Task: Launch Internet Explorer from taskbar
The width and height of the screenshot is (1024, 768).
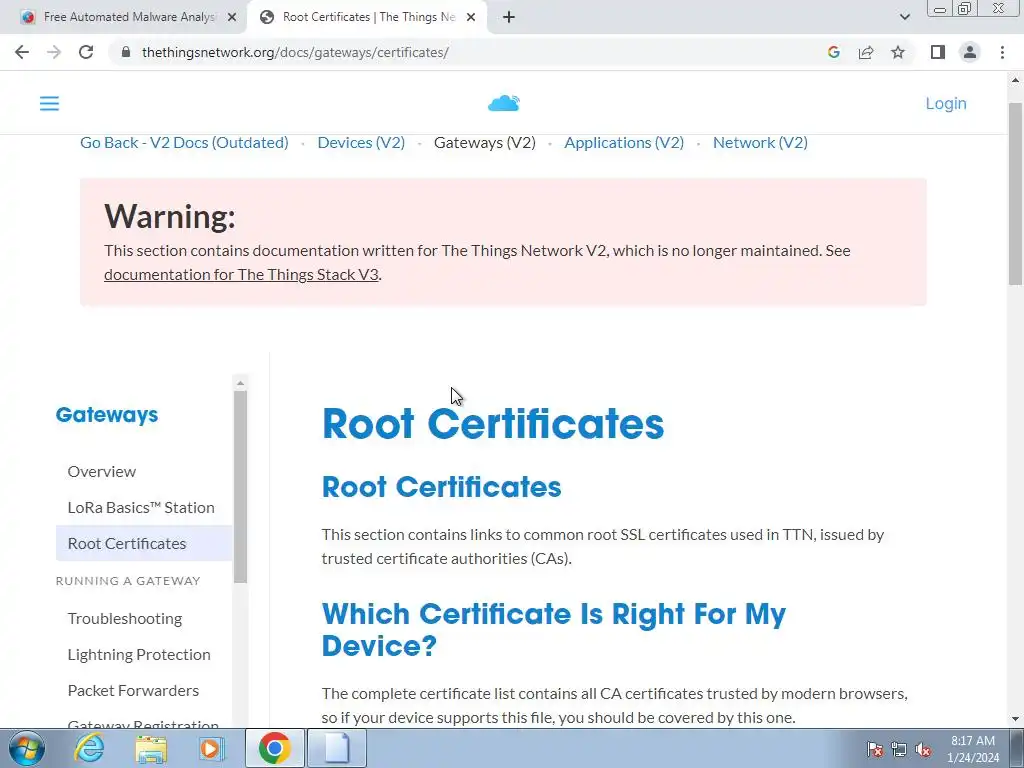Action: (89, 748)
